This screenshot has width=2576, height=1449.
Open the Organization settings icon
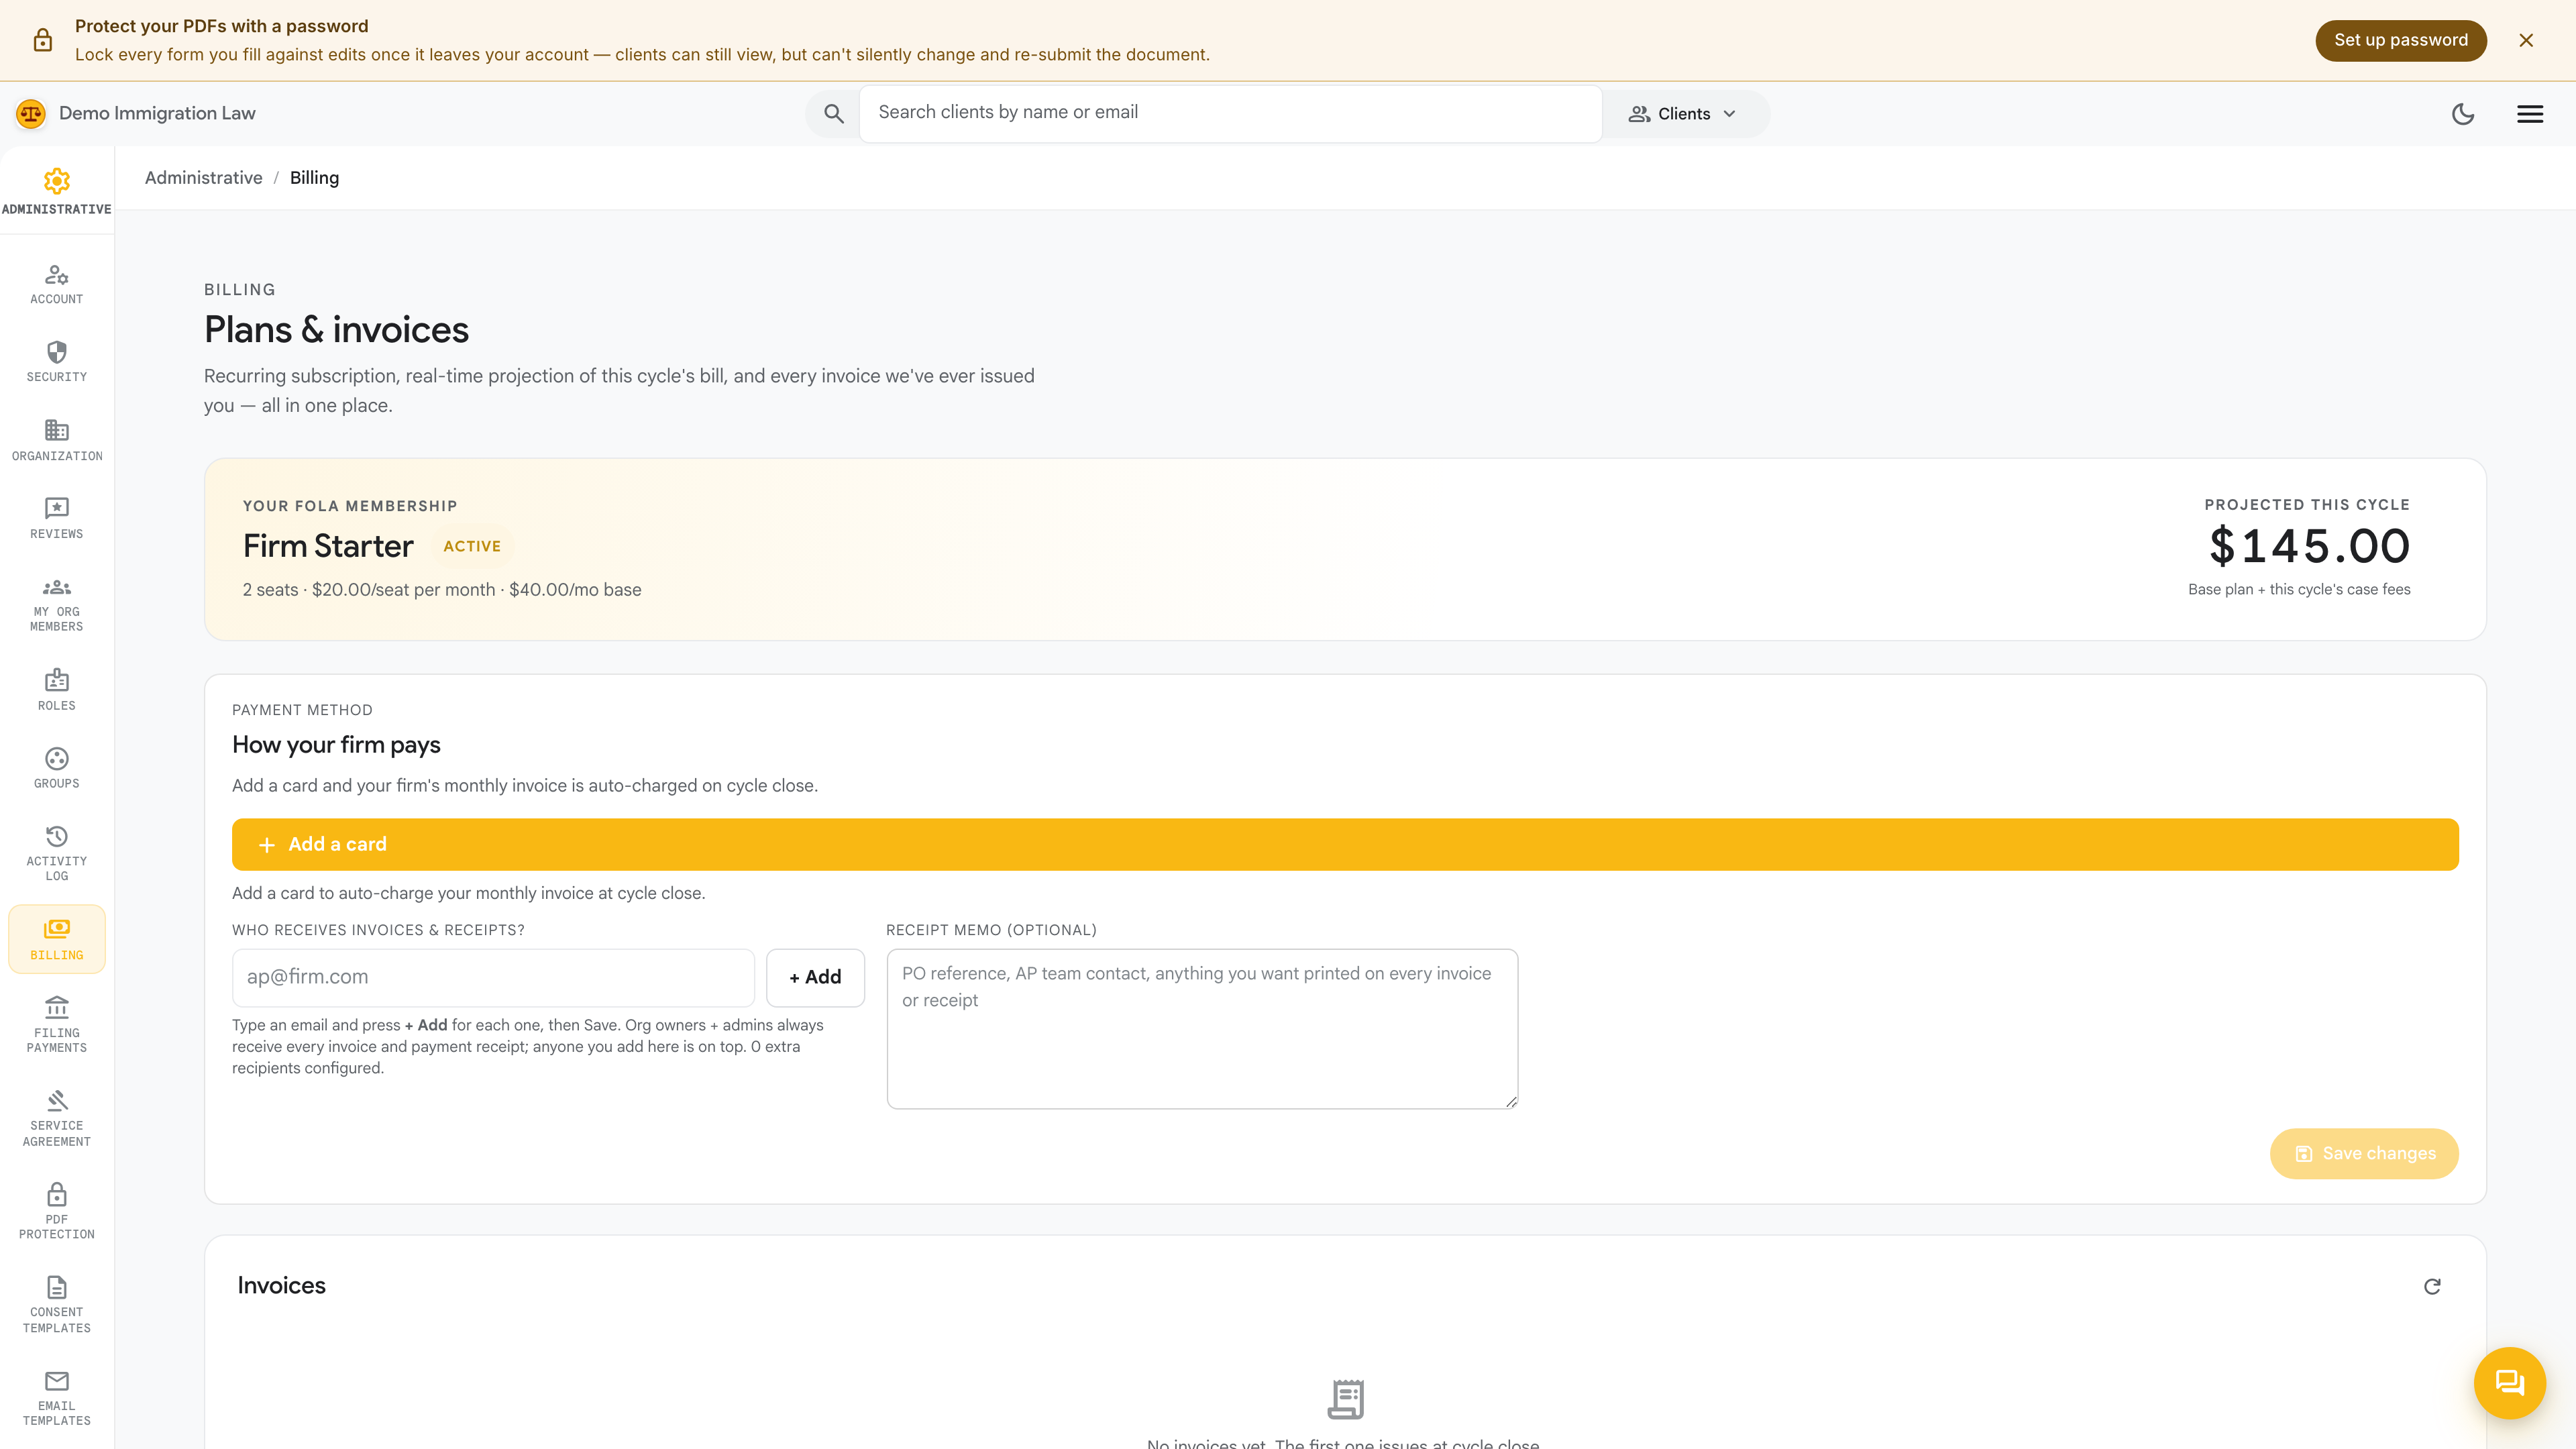pyautogui.click(x=57, y=430)
